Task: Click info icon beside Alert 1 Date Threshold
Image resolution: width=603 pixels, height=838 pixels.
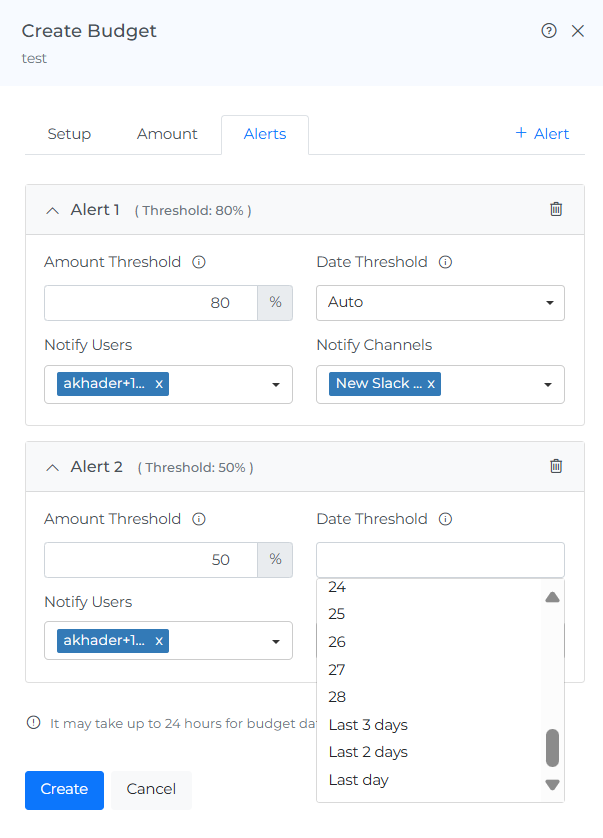Action: [446, 262]
